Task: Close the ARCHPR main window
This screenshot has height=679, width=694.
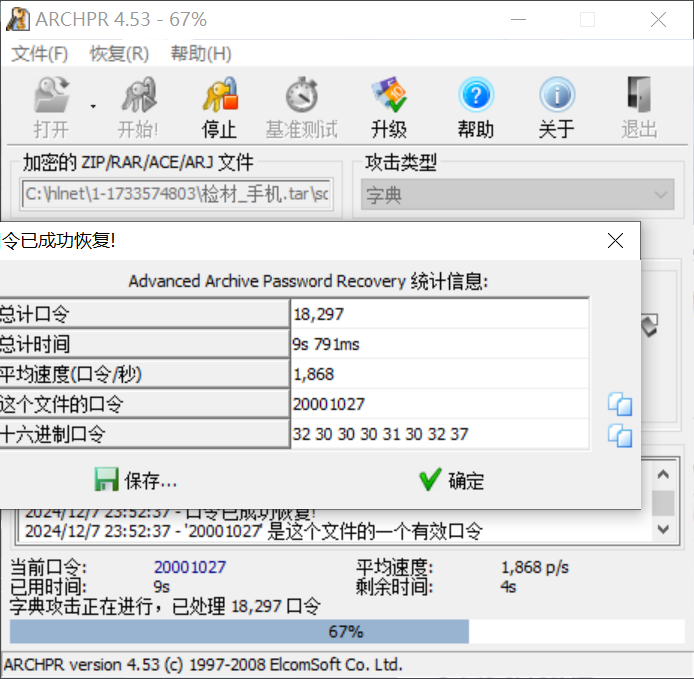Action: pyautogui.click(x=658, y=19)
